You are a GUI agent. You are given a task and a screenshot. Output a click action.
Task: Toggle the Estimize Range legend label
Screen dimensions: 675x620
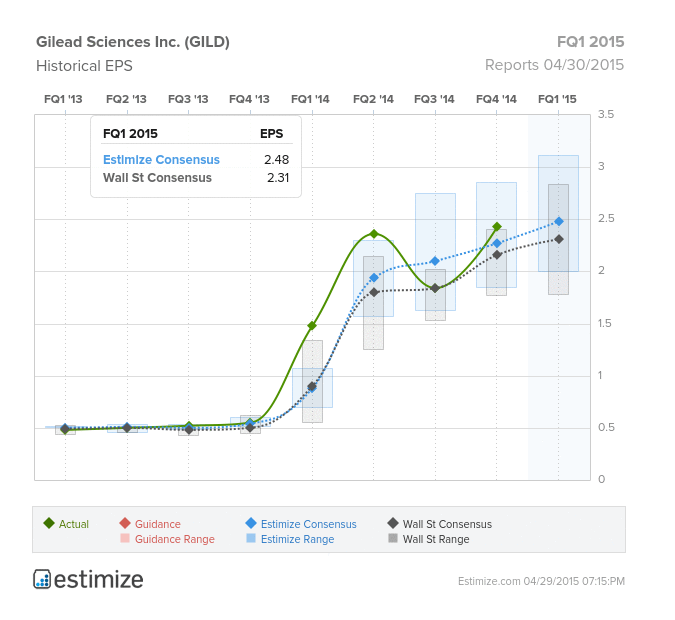coord(297,539)
